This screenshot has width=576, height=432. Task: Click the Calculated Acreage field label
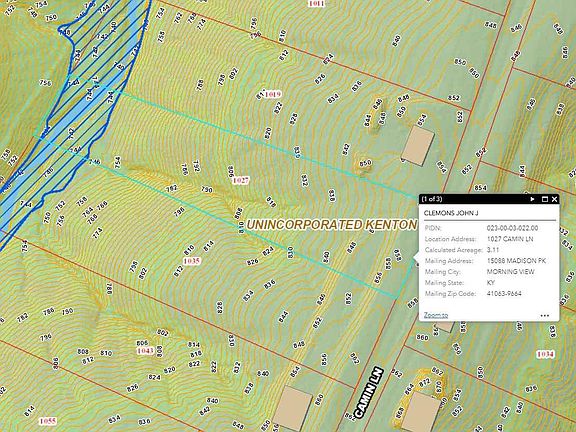[x=454, y=250]
